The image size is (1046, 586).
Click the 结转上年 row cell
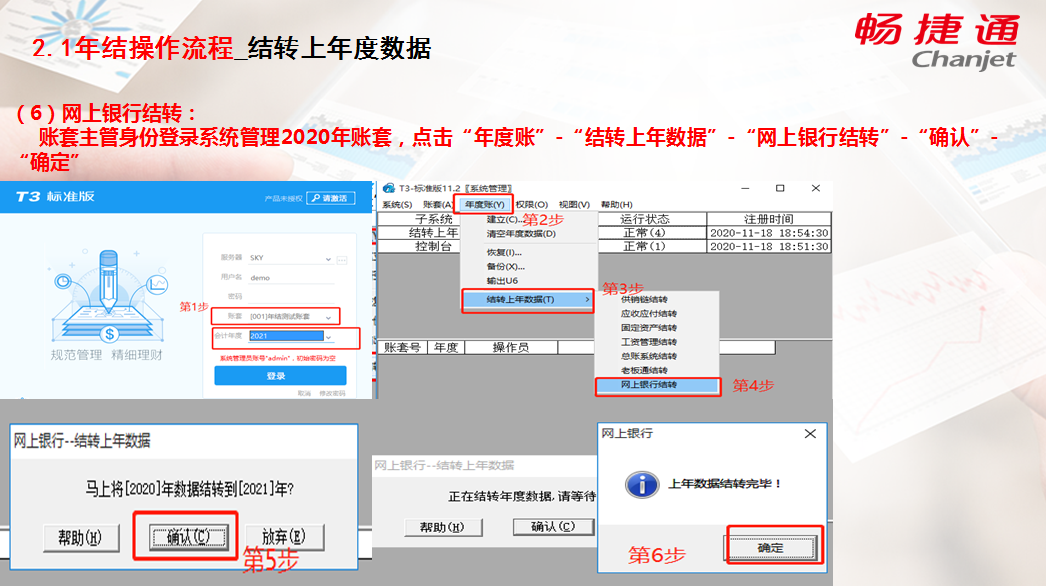(434, 232)
